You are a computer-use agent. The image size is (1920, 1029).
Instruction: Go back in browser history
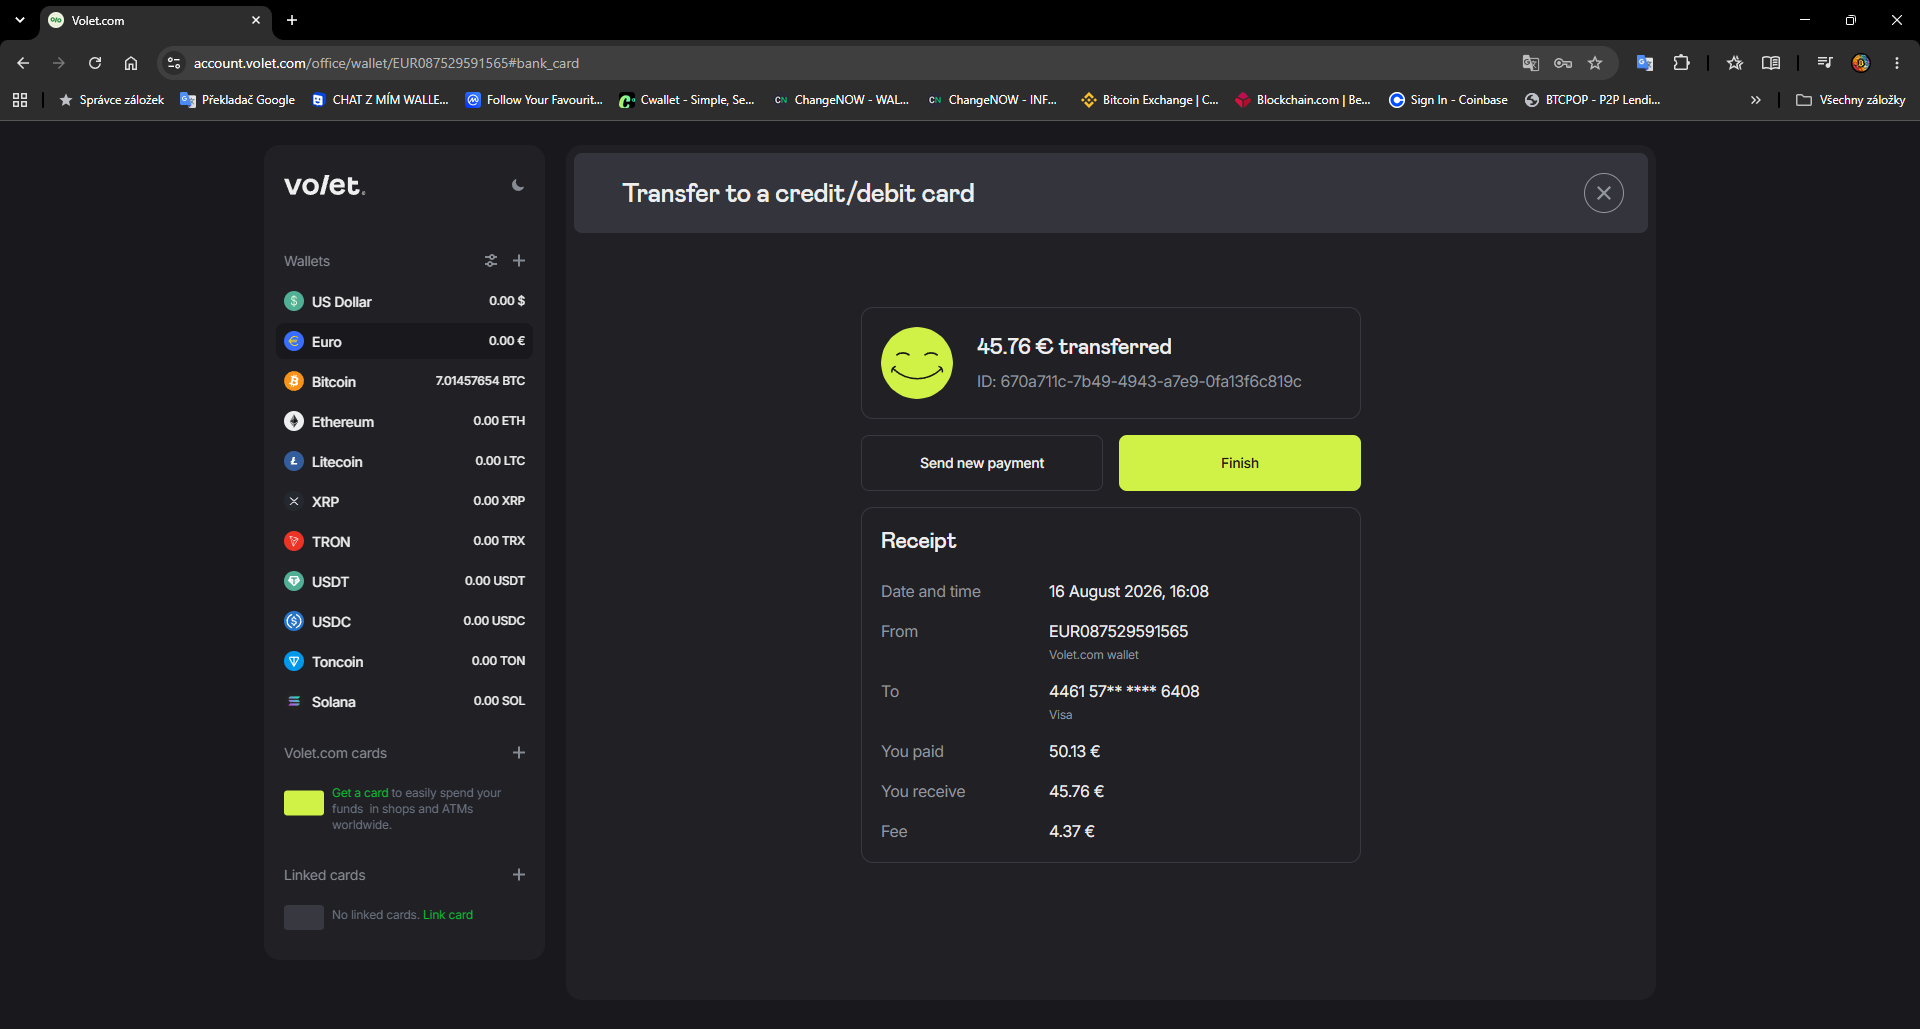pyautogui.click(x=23, y=63)
